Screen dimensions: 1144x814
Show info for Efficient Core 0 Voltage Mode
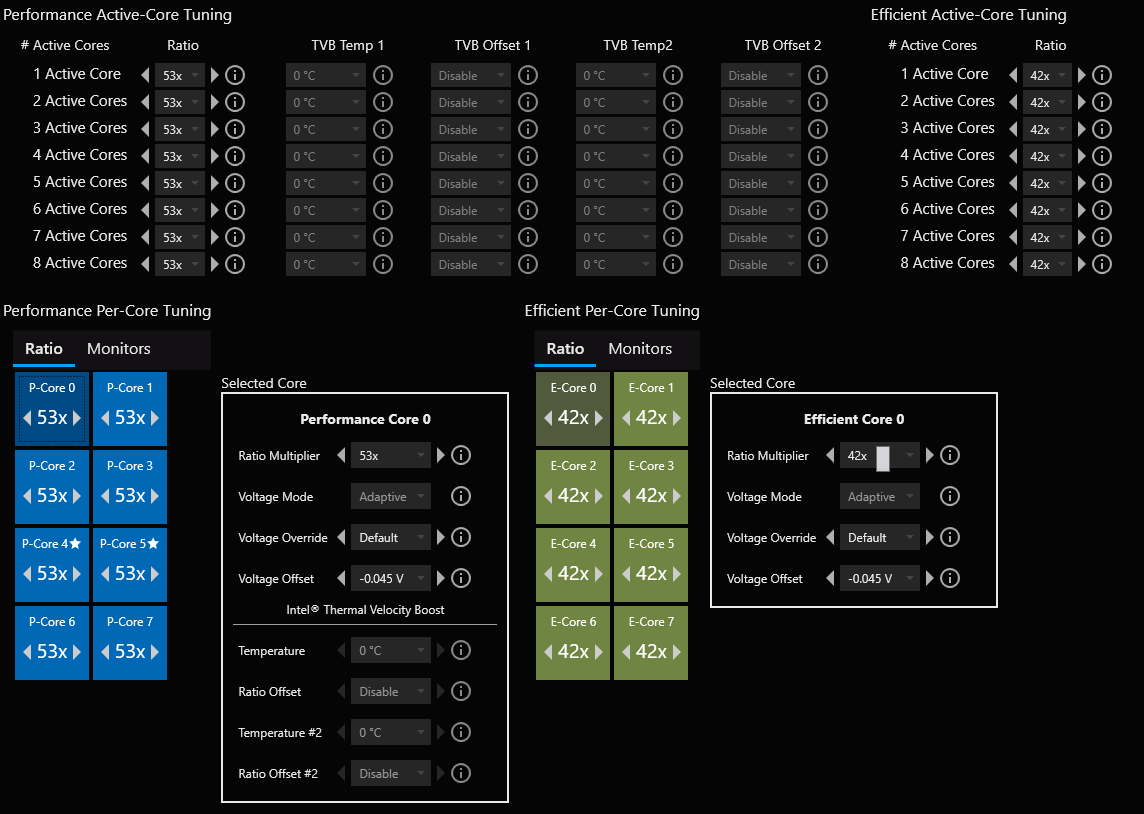(949, 496)
